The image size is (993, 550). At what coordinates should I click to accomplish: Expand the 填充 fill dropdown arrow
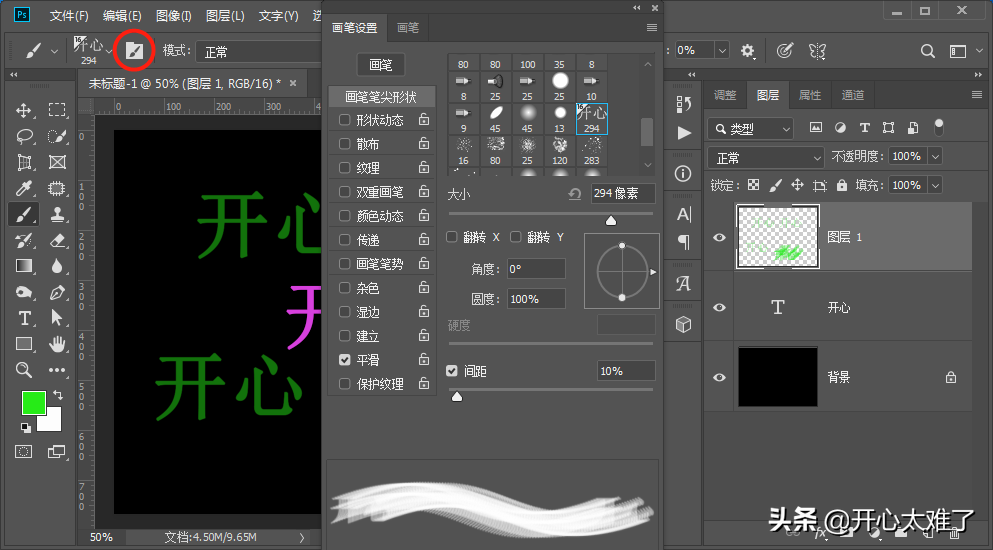[x=935, y=185]
